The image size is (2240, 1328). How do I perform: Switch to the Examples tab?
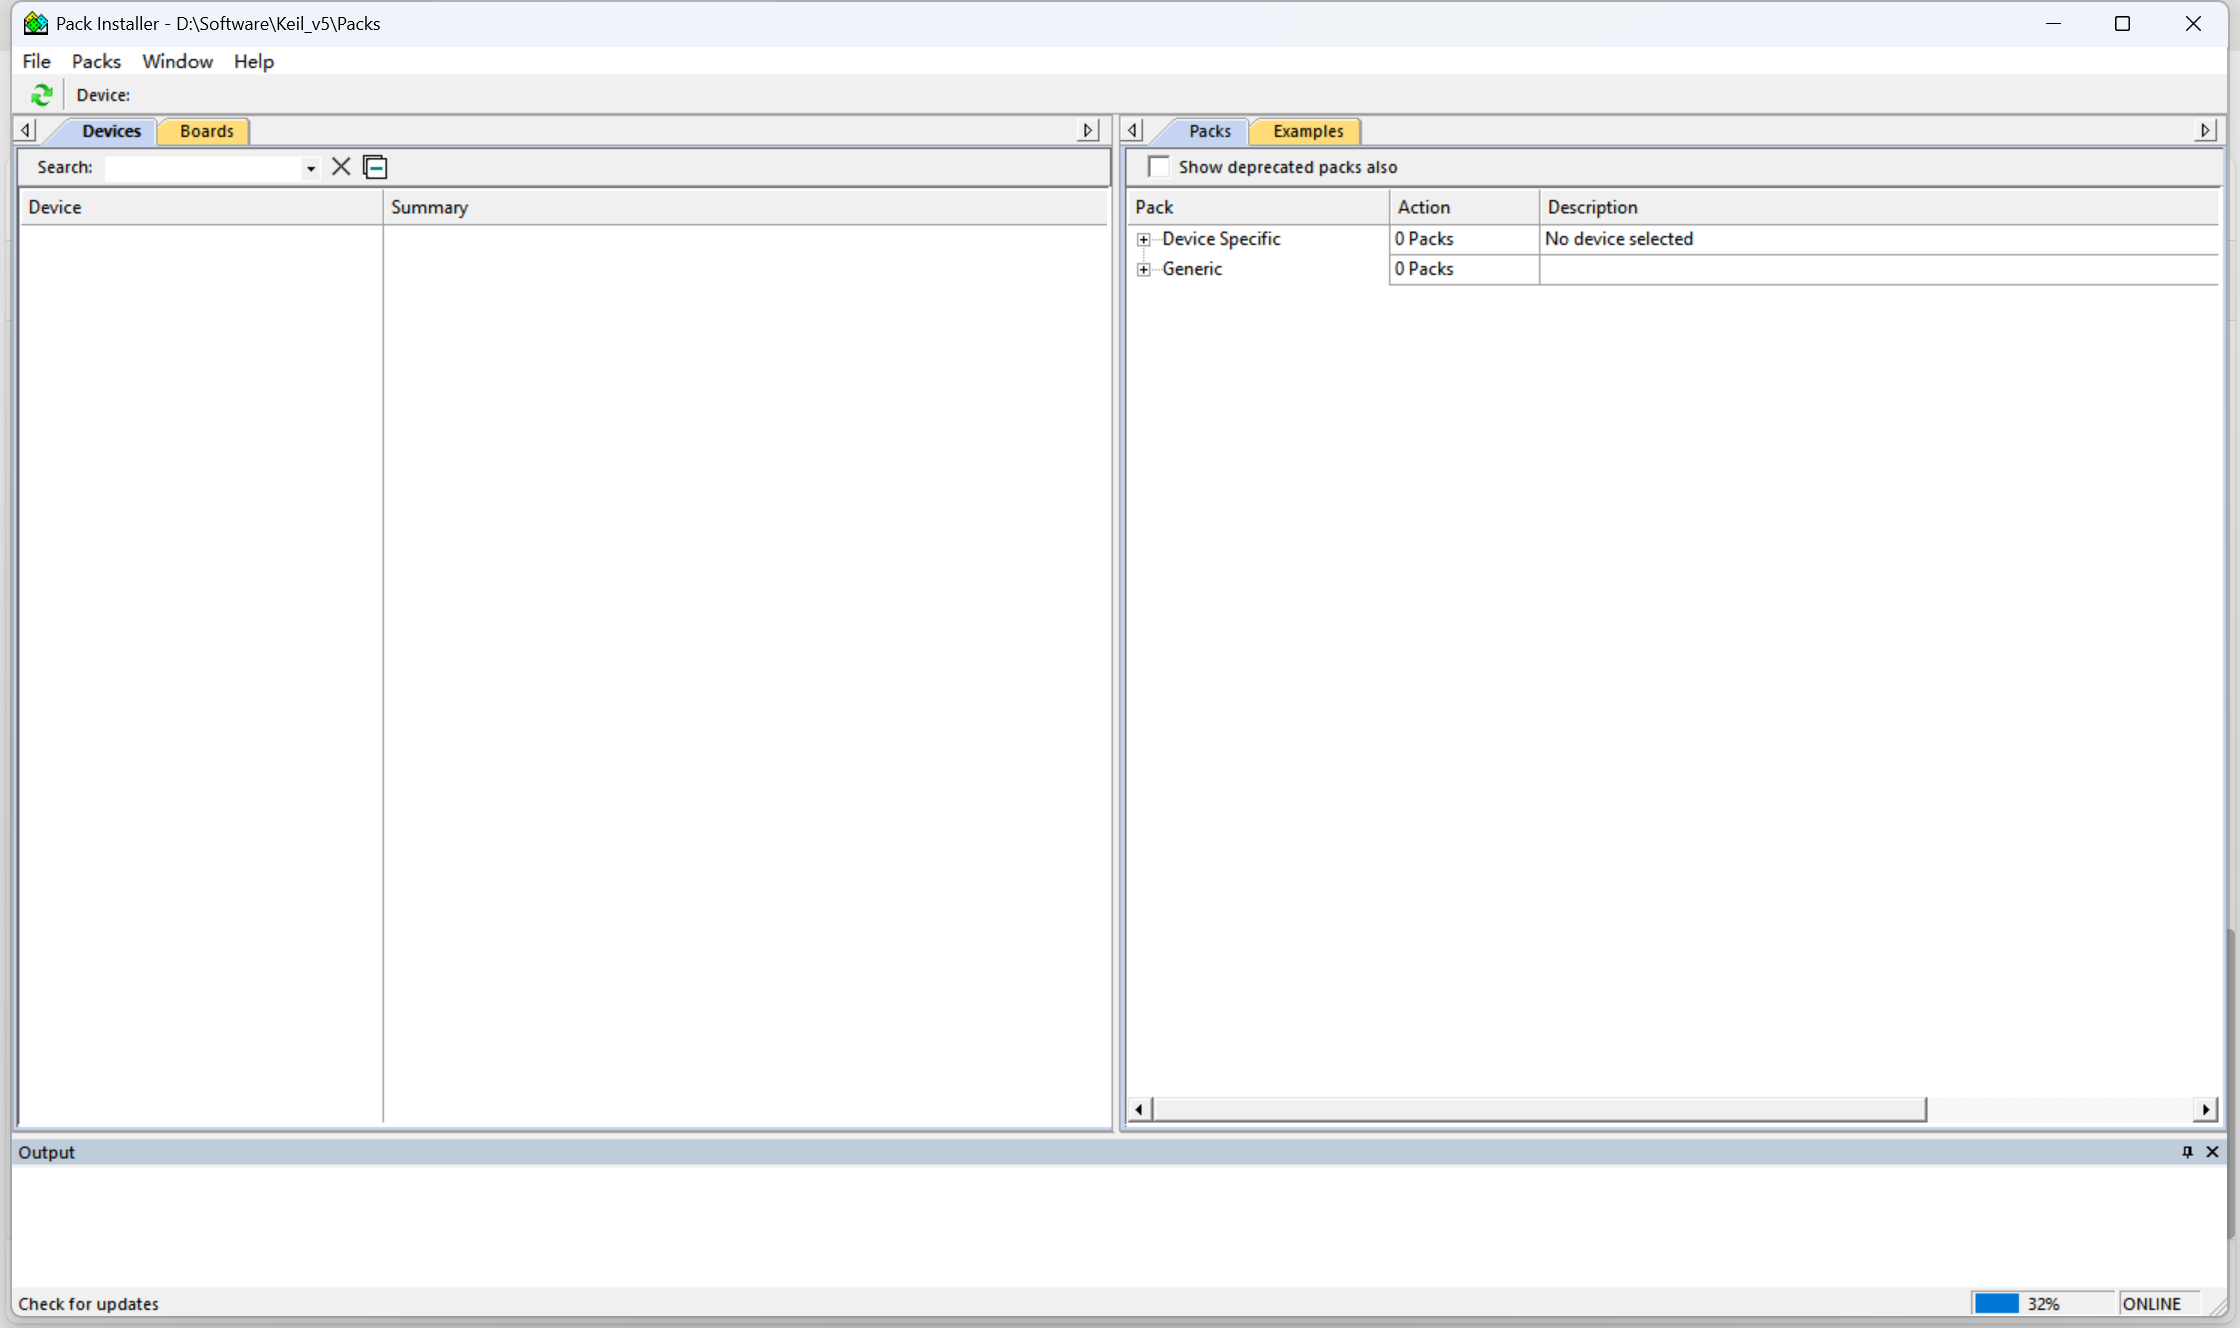coord(1308,131)
